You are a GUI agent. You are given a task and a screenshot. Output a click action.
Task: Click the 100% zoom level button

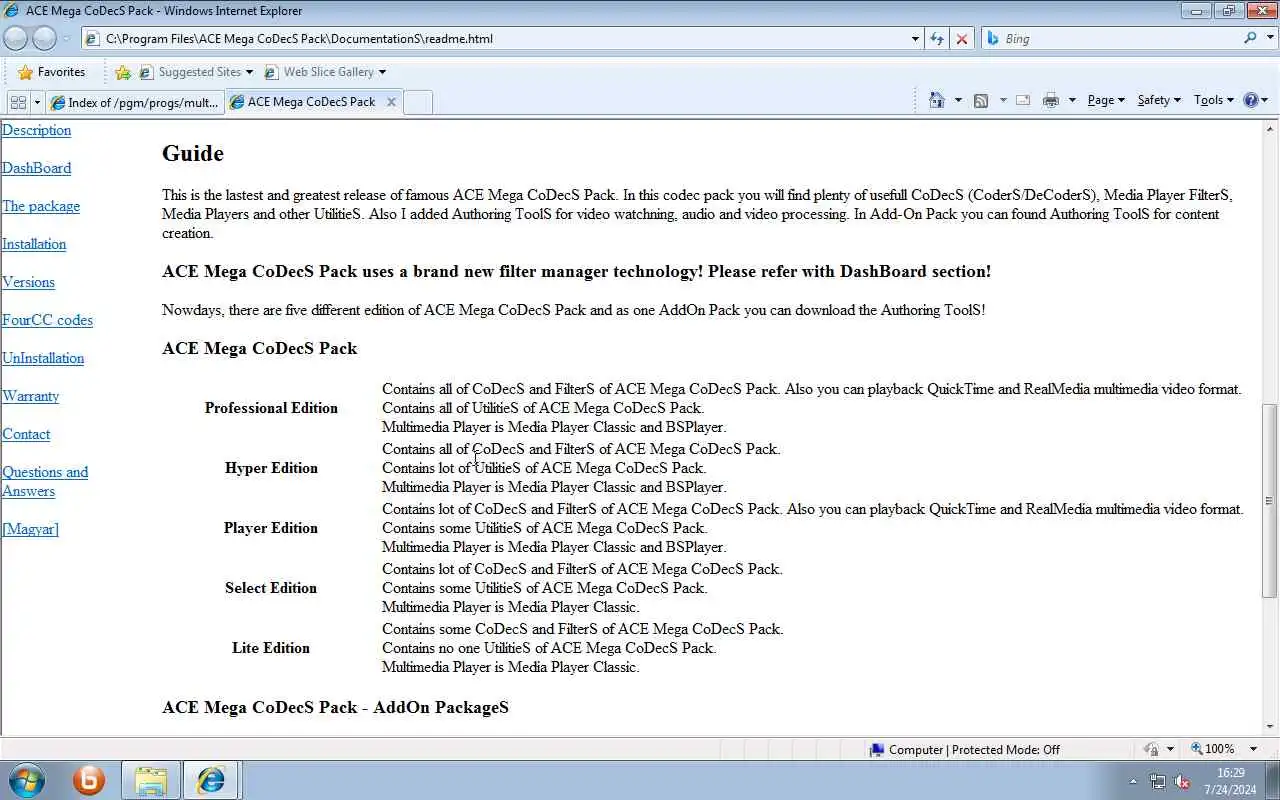click(1212, 749)
